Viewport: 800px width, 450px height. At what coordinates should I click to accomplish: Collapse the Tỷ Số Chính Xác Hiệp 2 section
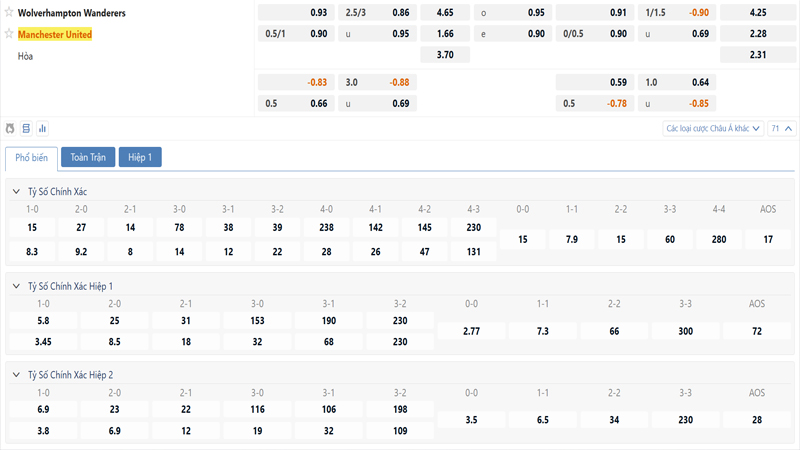[16, 374]
